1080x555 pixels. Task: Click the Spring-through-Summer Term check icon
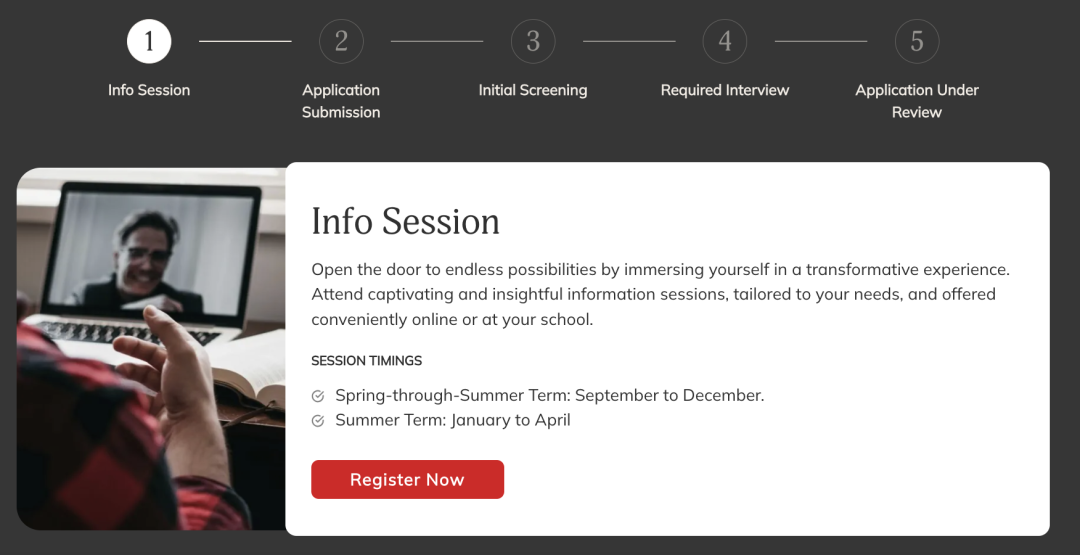[x=318, y=396]
